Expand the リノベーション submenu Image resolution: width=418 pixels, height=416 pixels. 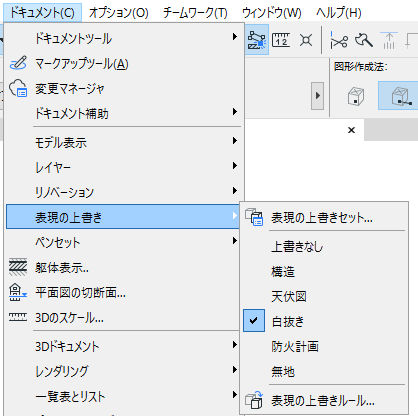point(123,192)
